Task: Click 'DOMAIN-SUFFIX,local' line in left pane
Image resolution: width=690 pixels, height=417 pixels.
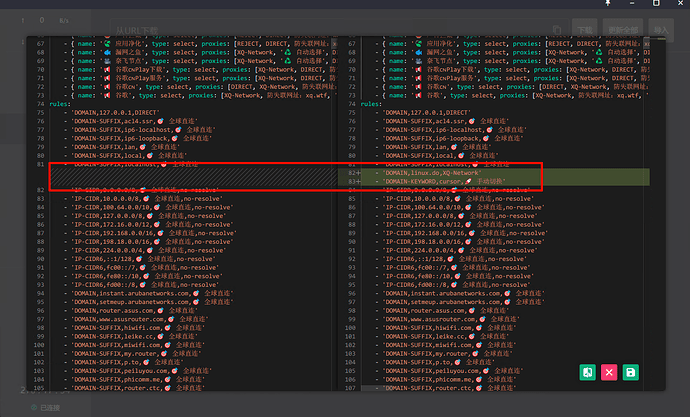Action: pos(129,155)
